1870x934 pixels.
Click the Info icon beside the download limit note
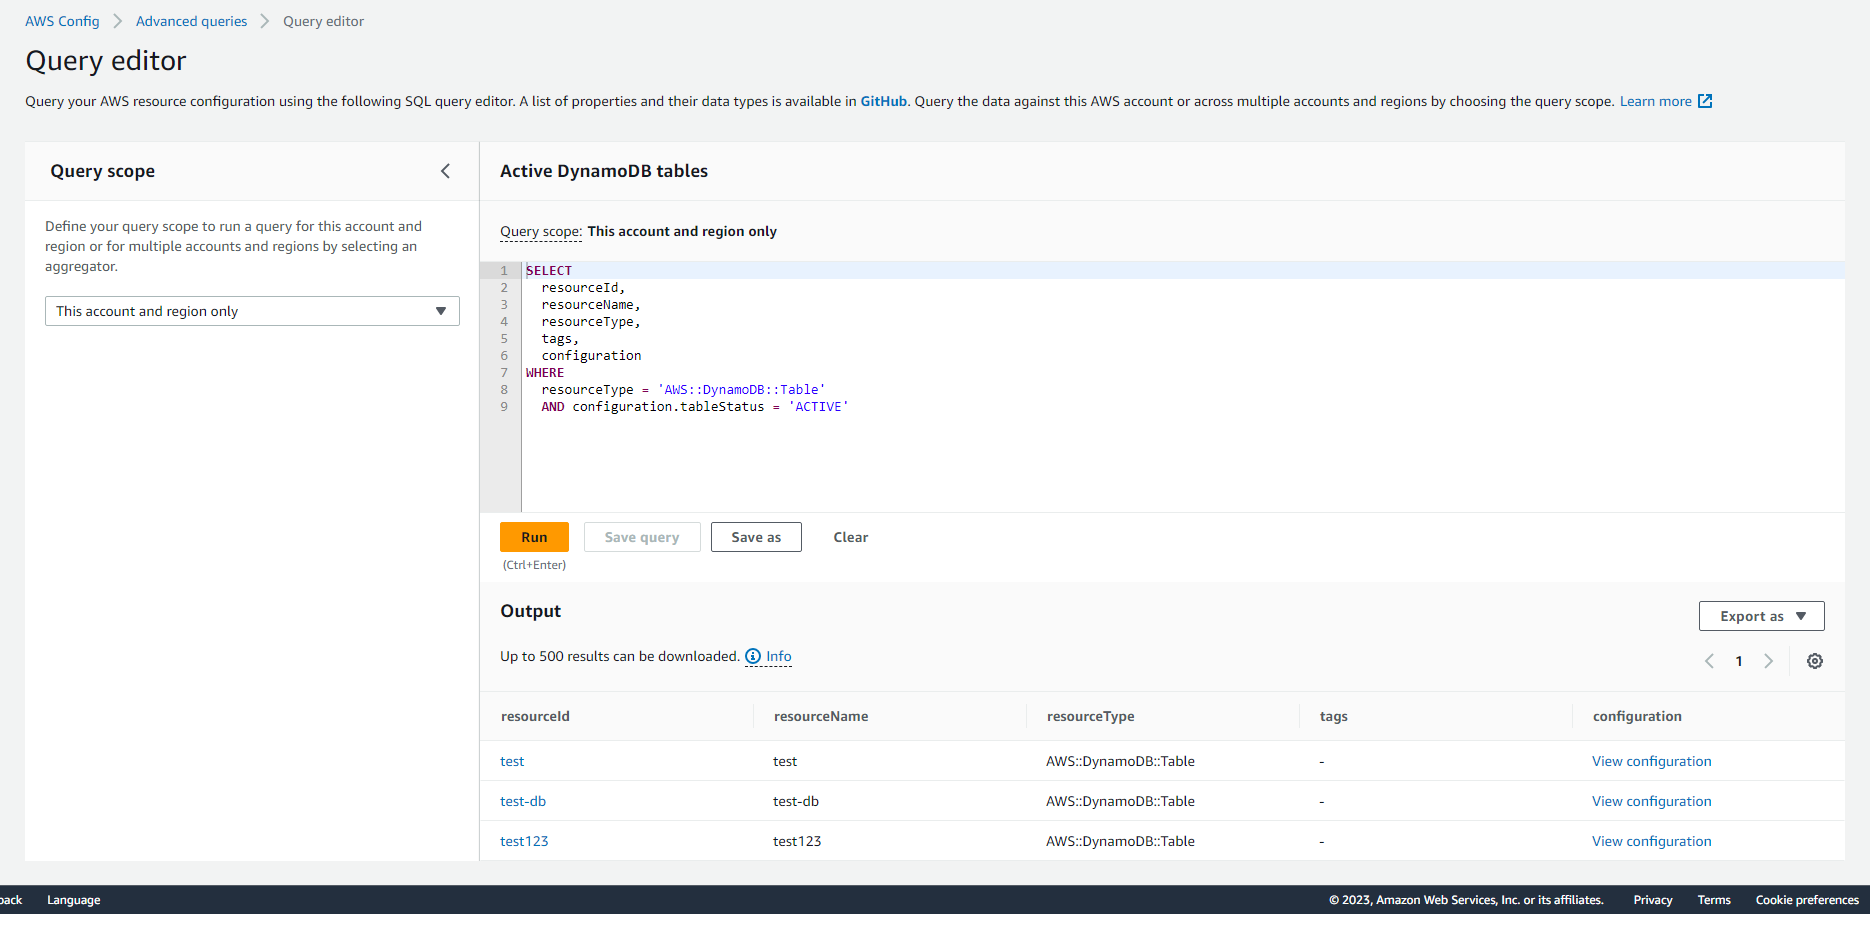(x=753, y=656)
